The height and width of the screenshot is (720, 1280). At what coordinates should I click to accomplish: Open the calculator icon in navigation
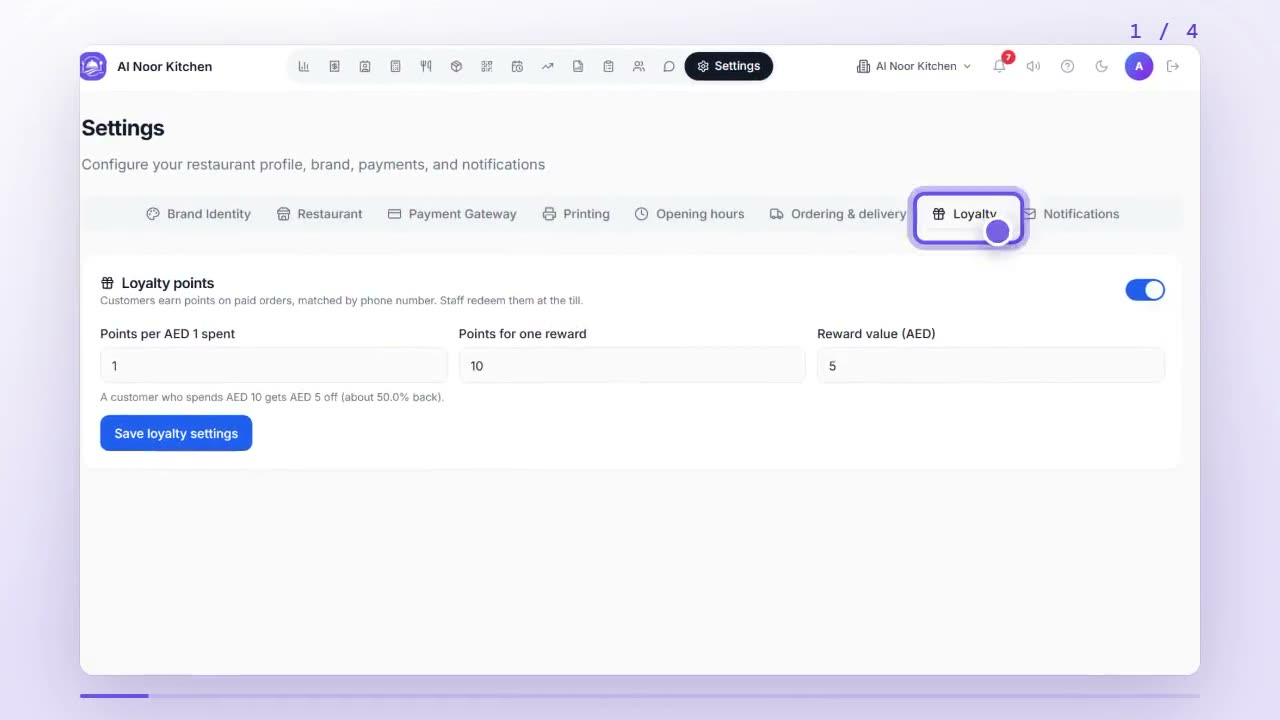click(x=395, y=66)
